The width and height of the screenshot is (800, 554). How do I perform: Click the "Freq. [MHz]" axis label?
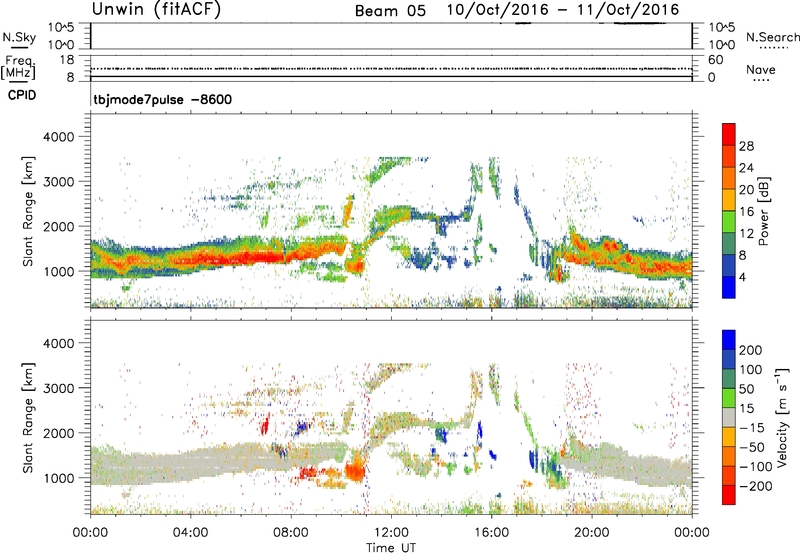(x=18, y=67)
